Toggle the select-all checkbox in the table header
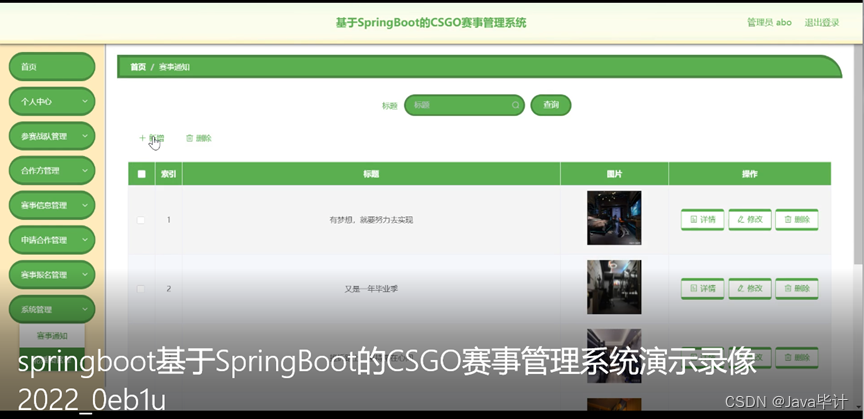The height and width of the screenshot is (419, 864). 142,174
